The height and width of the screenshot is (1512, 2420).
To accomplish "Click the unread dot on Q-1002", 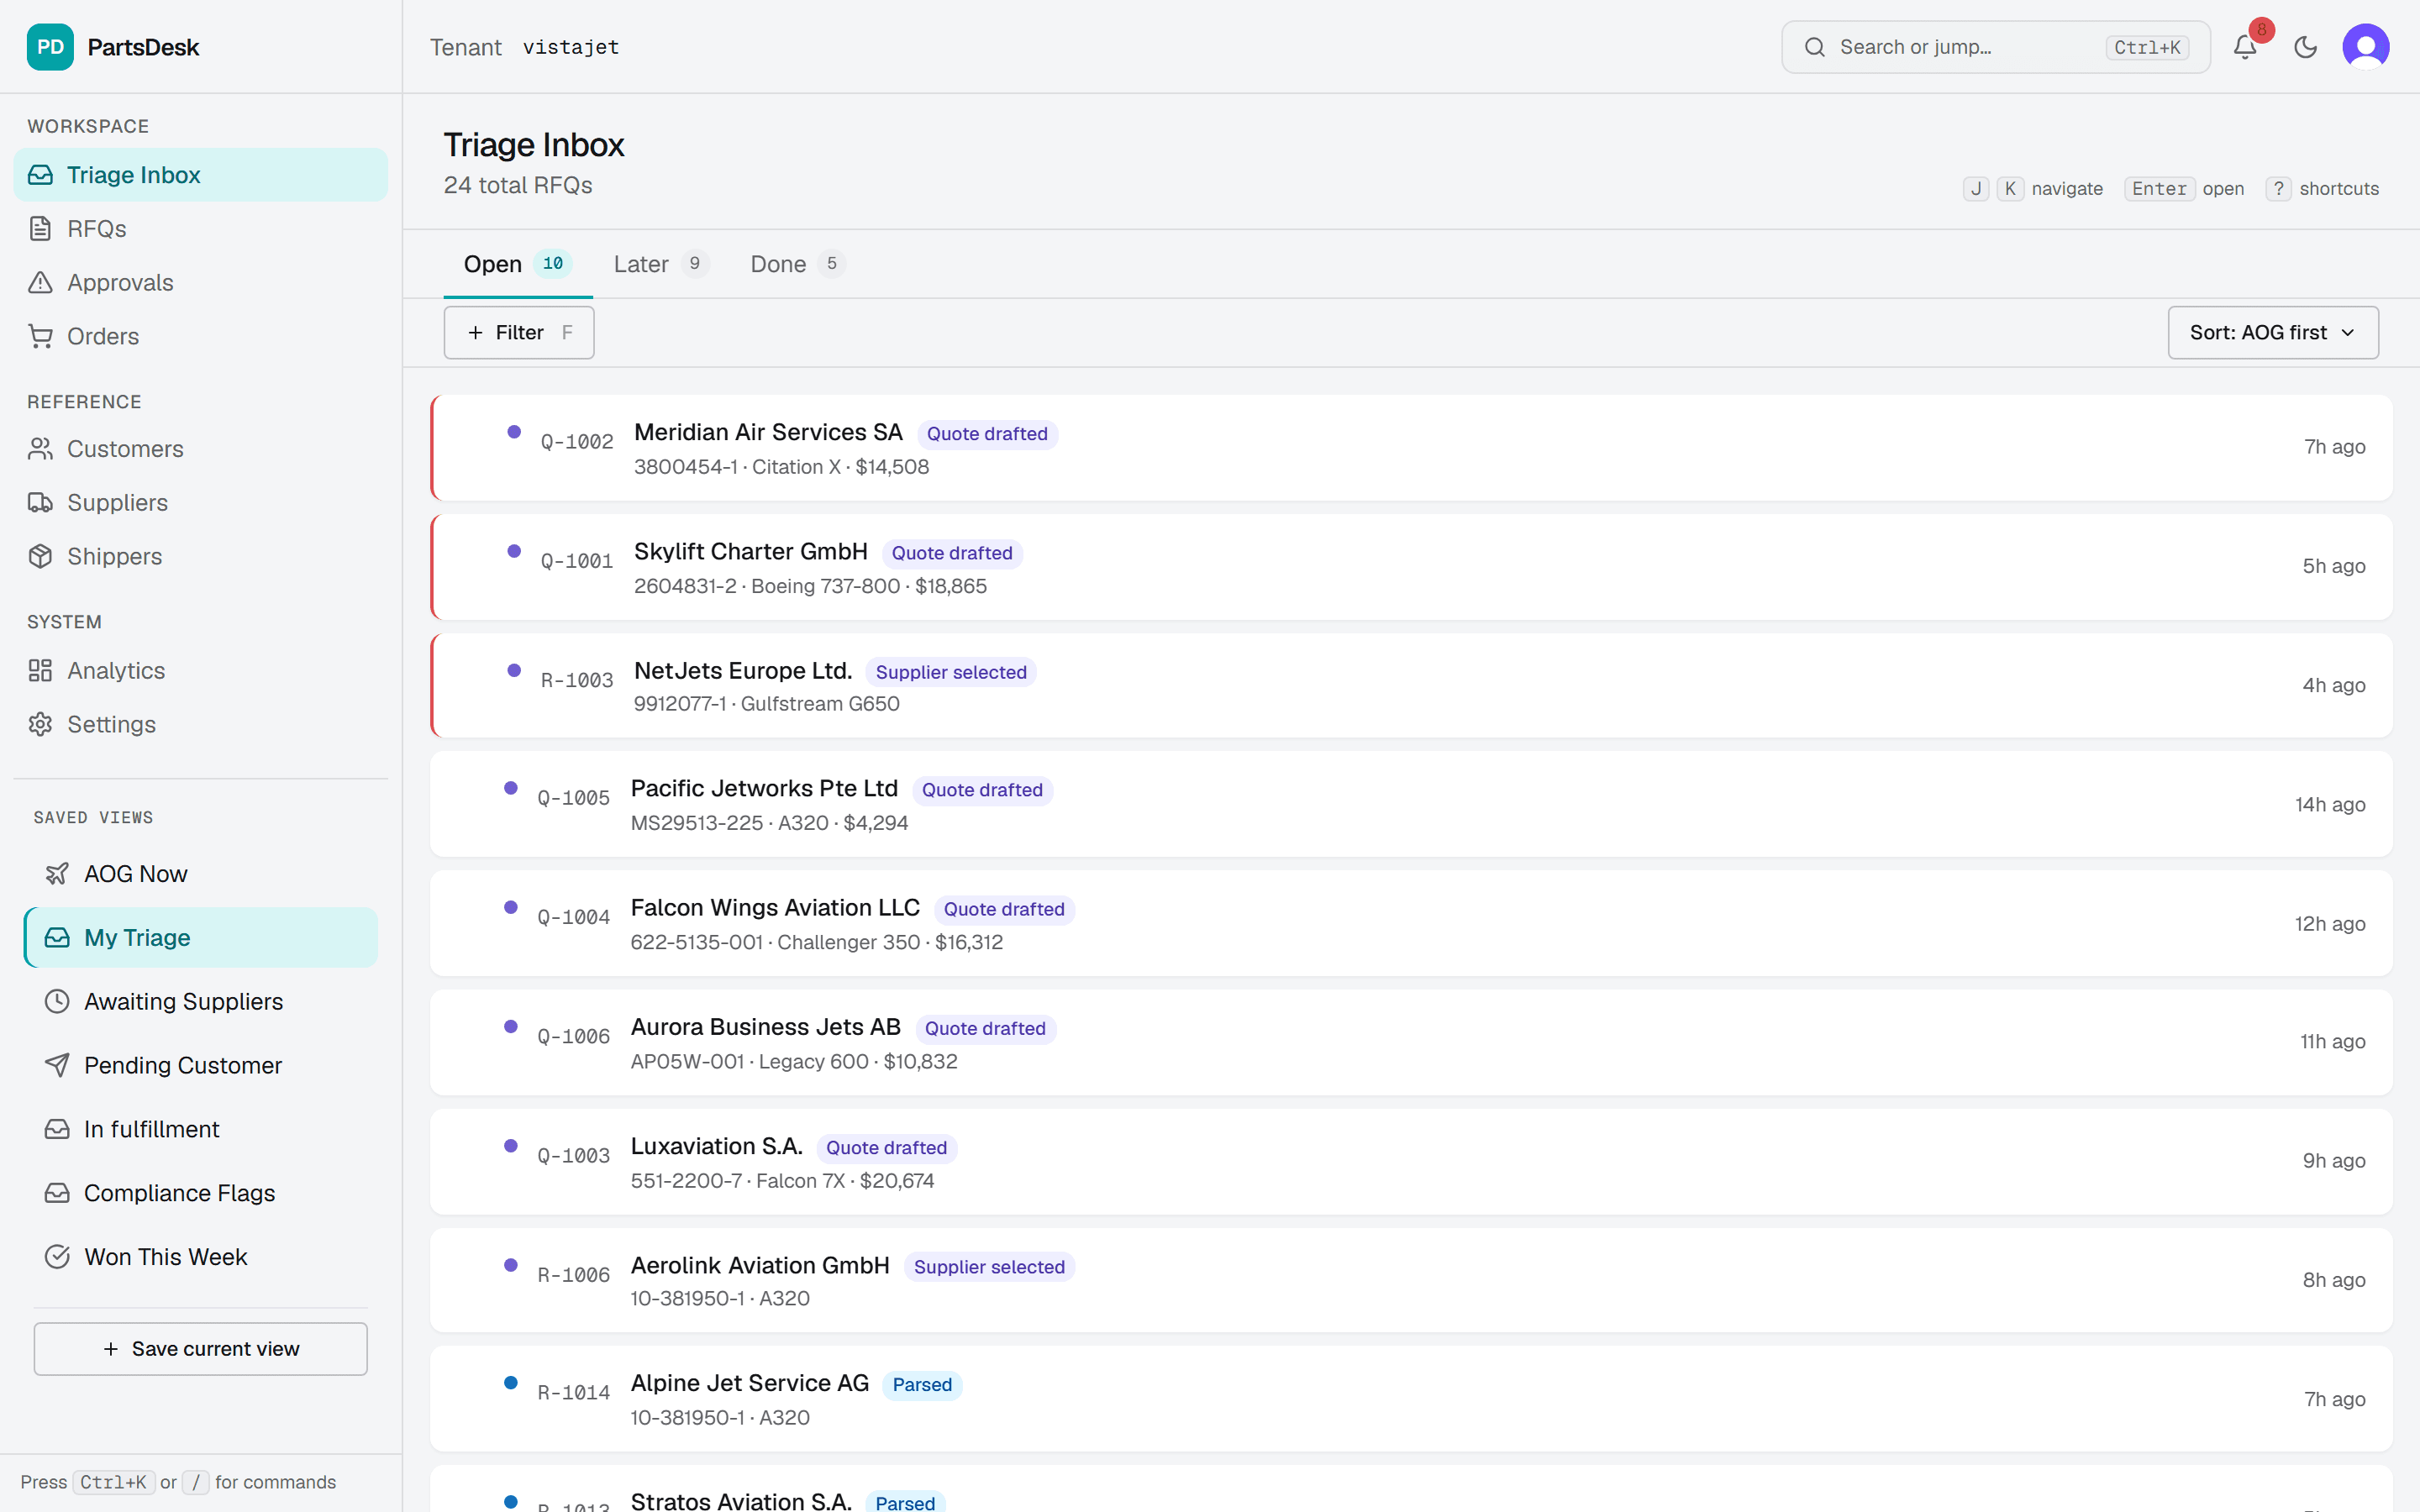I will (514, 432).
